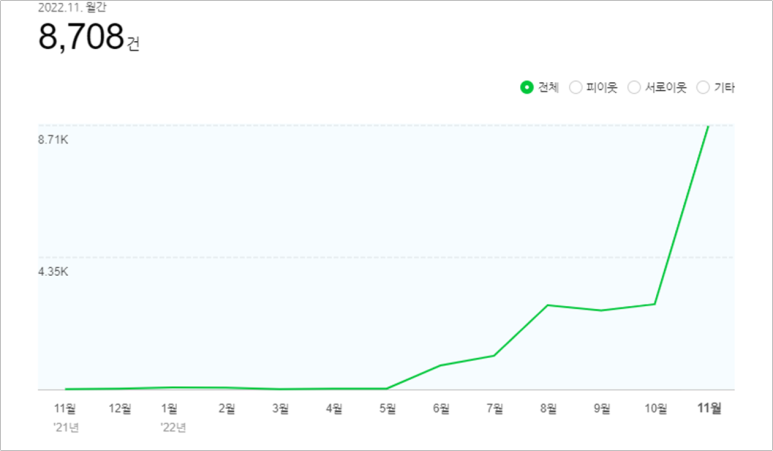
Task: Click the 5월 month label
Action: click(x=387, y=409)
